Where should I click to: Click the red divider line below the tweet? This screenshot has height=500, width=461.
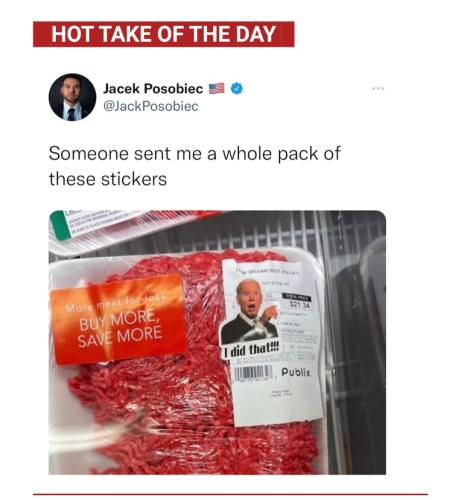(x=230, y=495)
